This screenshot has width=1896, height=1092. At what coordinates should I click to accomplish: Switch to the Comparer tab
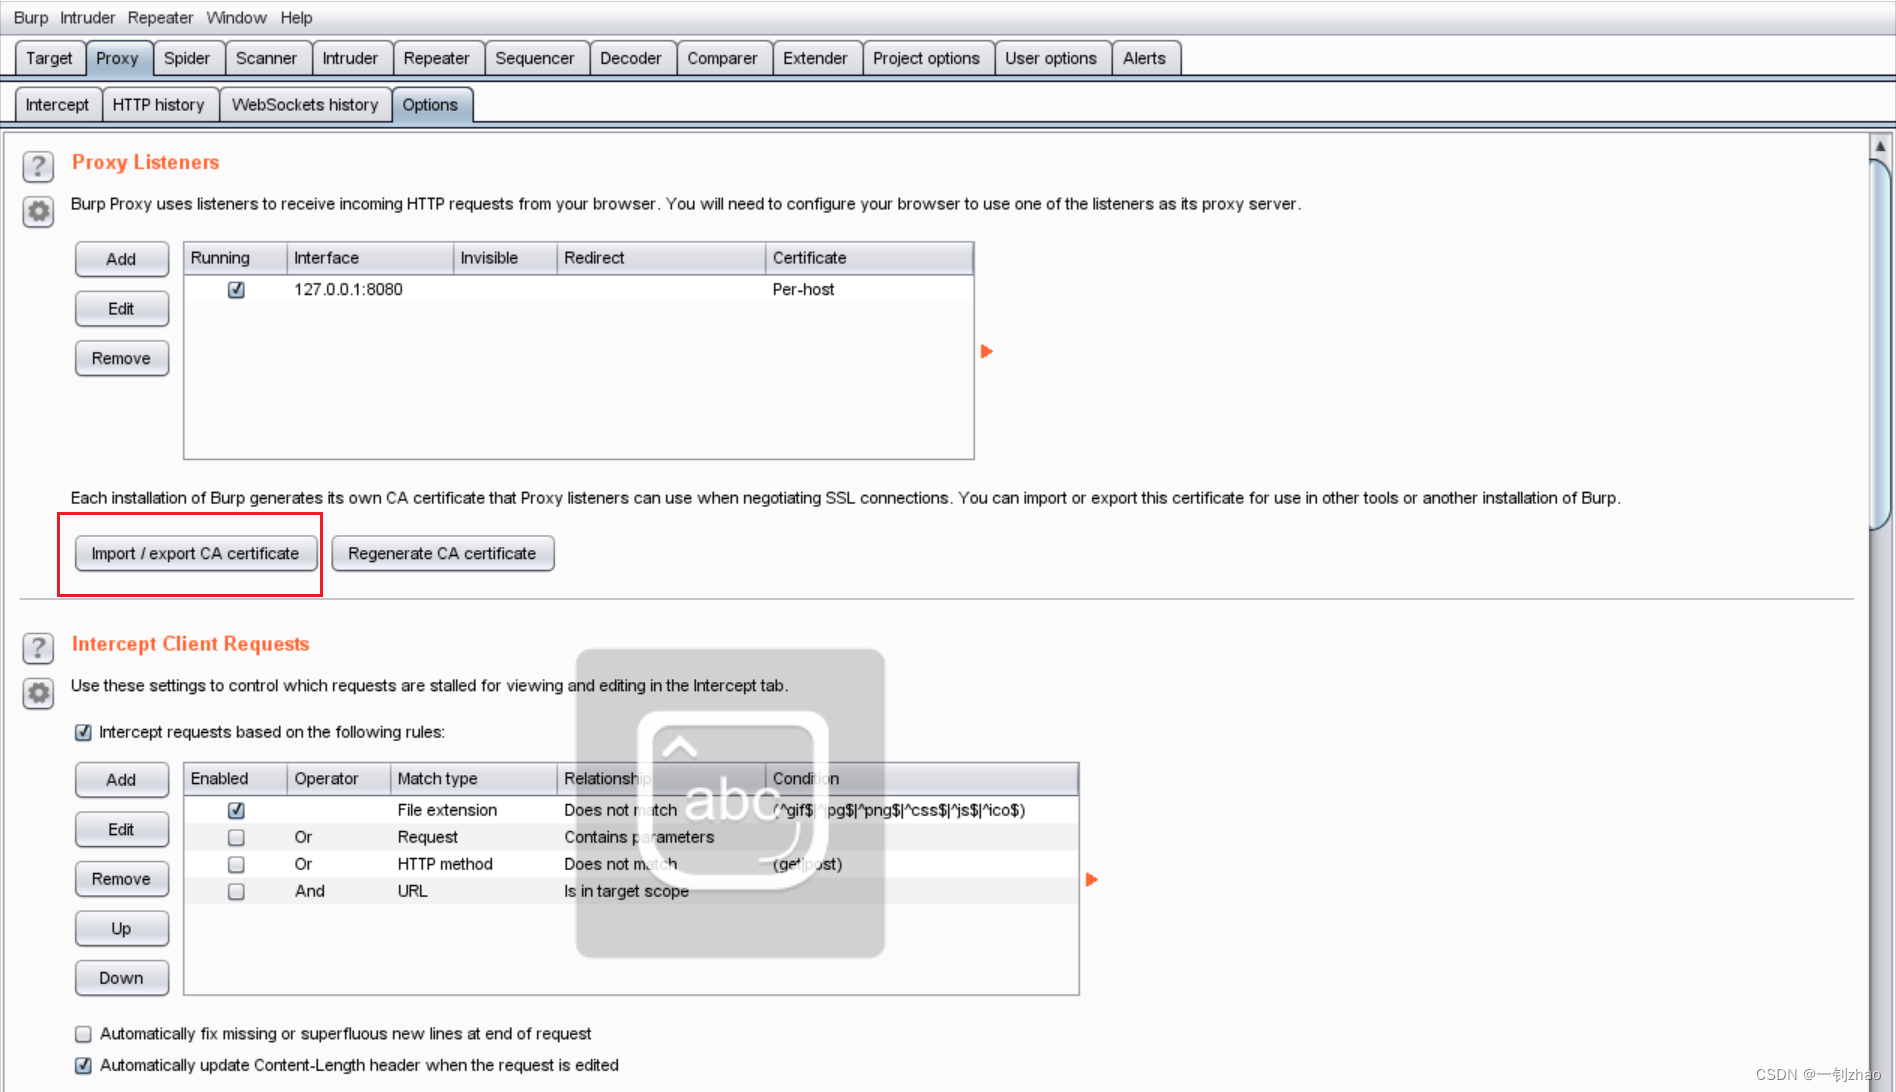pos(722,58)
